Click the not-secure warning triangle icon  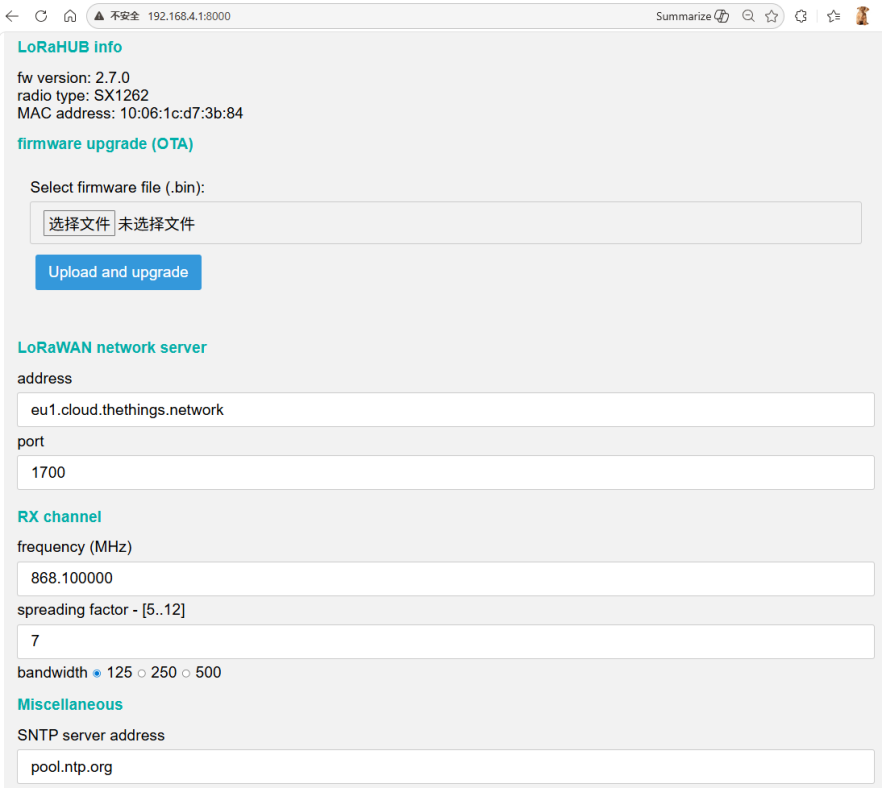pos(100,16)
